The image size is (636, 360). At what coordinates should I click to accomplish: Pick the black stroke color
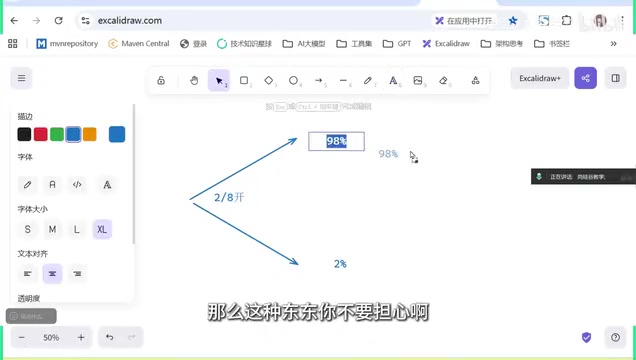[24, 134]
